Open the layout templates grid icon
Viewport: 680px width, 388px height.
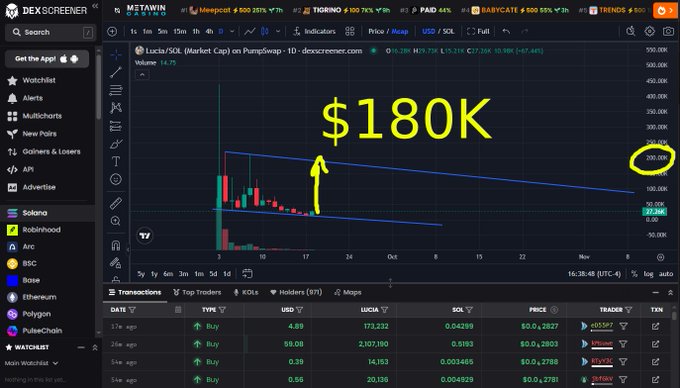pos(350,31)
